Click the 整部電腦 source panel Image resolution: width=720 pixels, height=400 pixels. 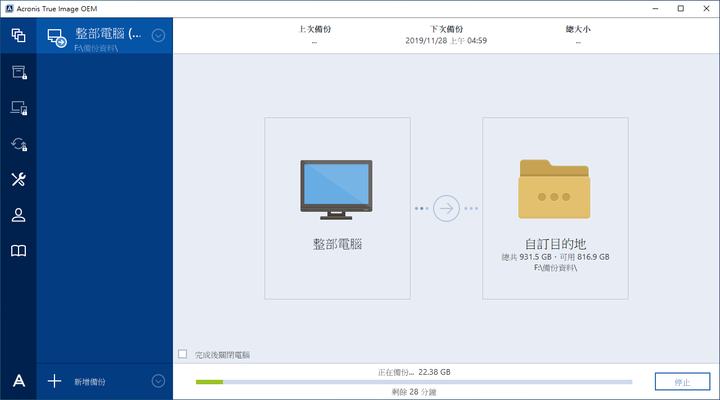pos(338,208)
